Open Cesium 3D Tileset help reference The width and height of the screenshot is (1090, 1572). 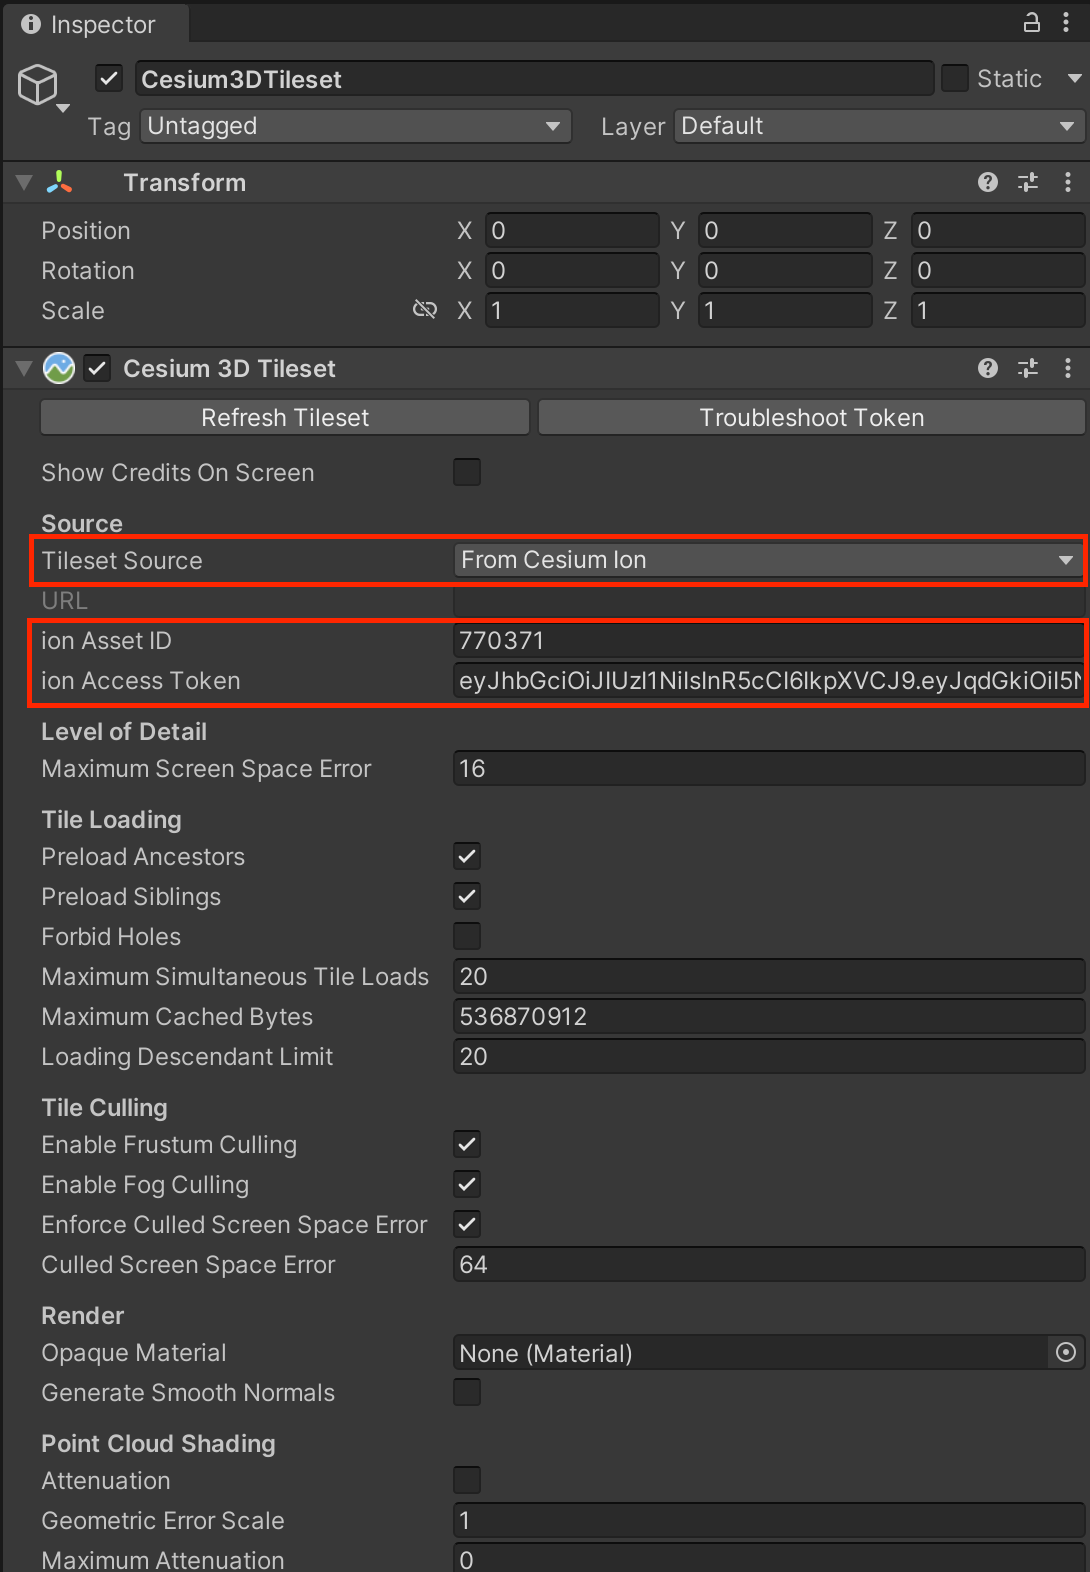coord(988,368)
